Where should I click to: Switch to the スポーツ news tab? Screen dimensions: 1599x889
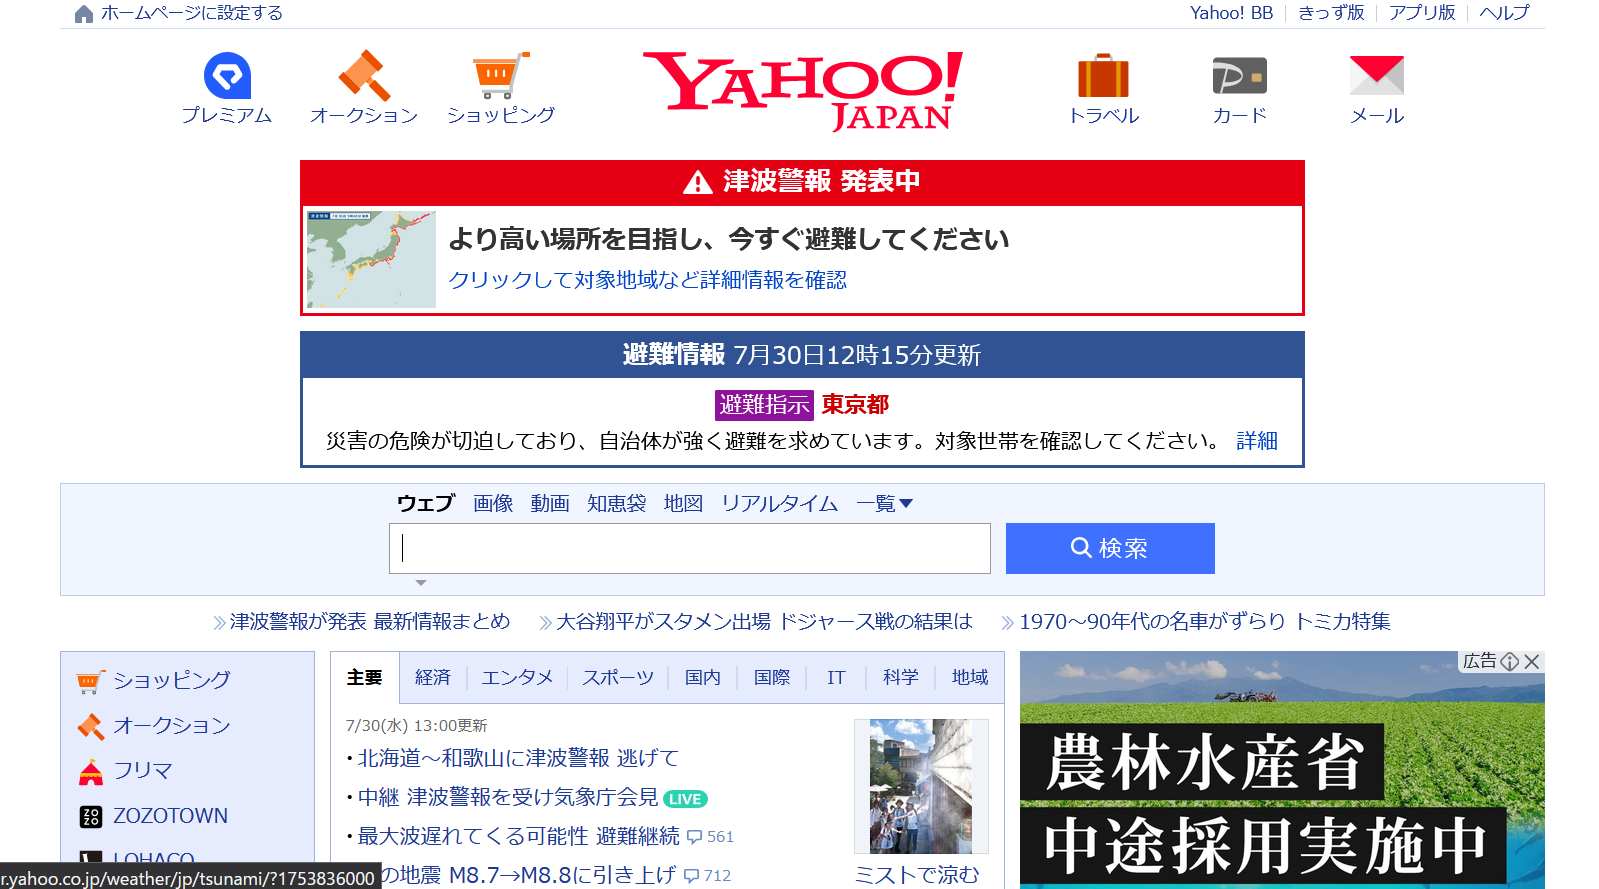(x=618, y=677)
